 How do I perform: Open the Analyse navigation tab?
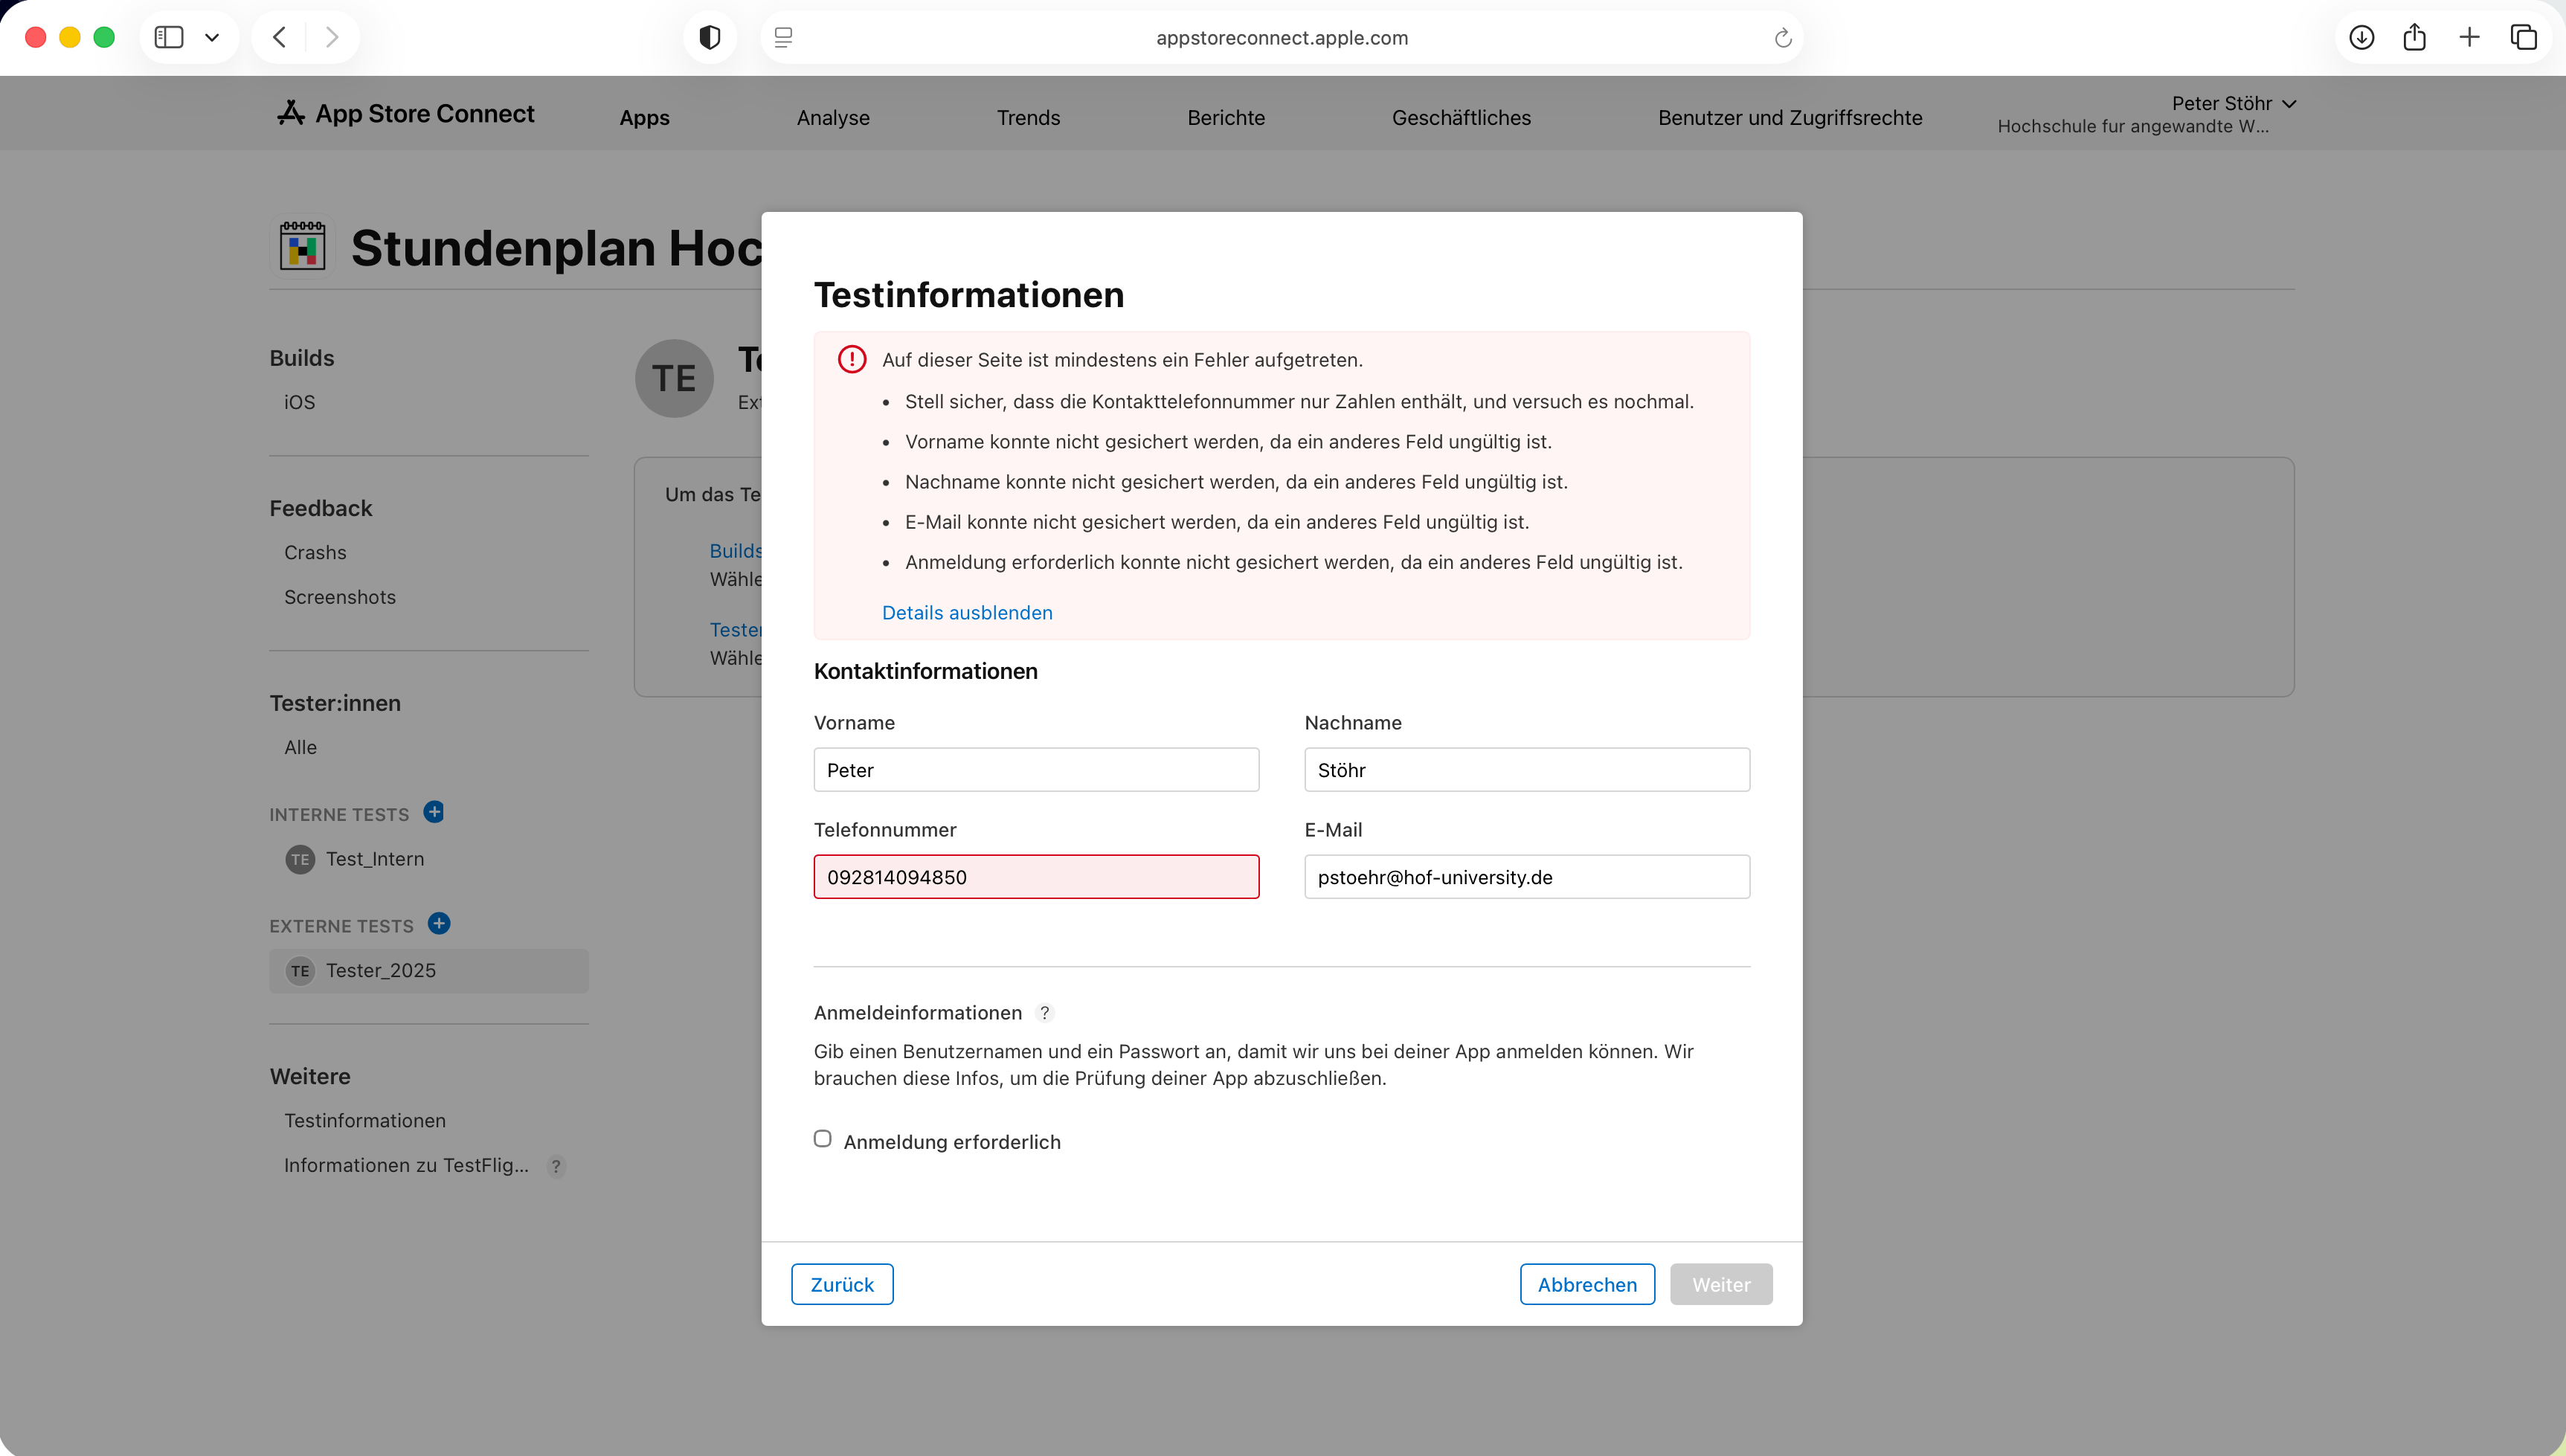[832, 118]
